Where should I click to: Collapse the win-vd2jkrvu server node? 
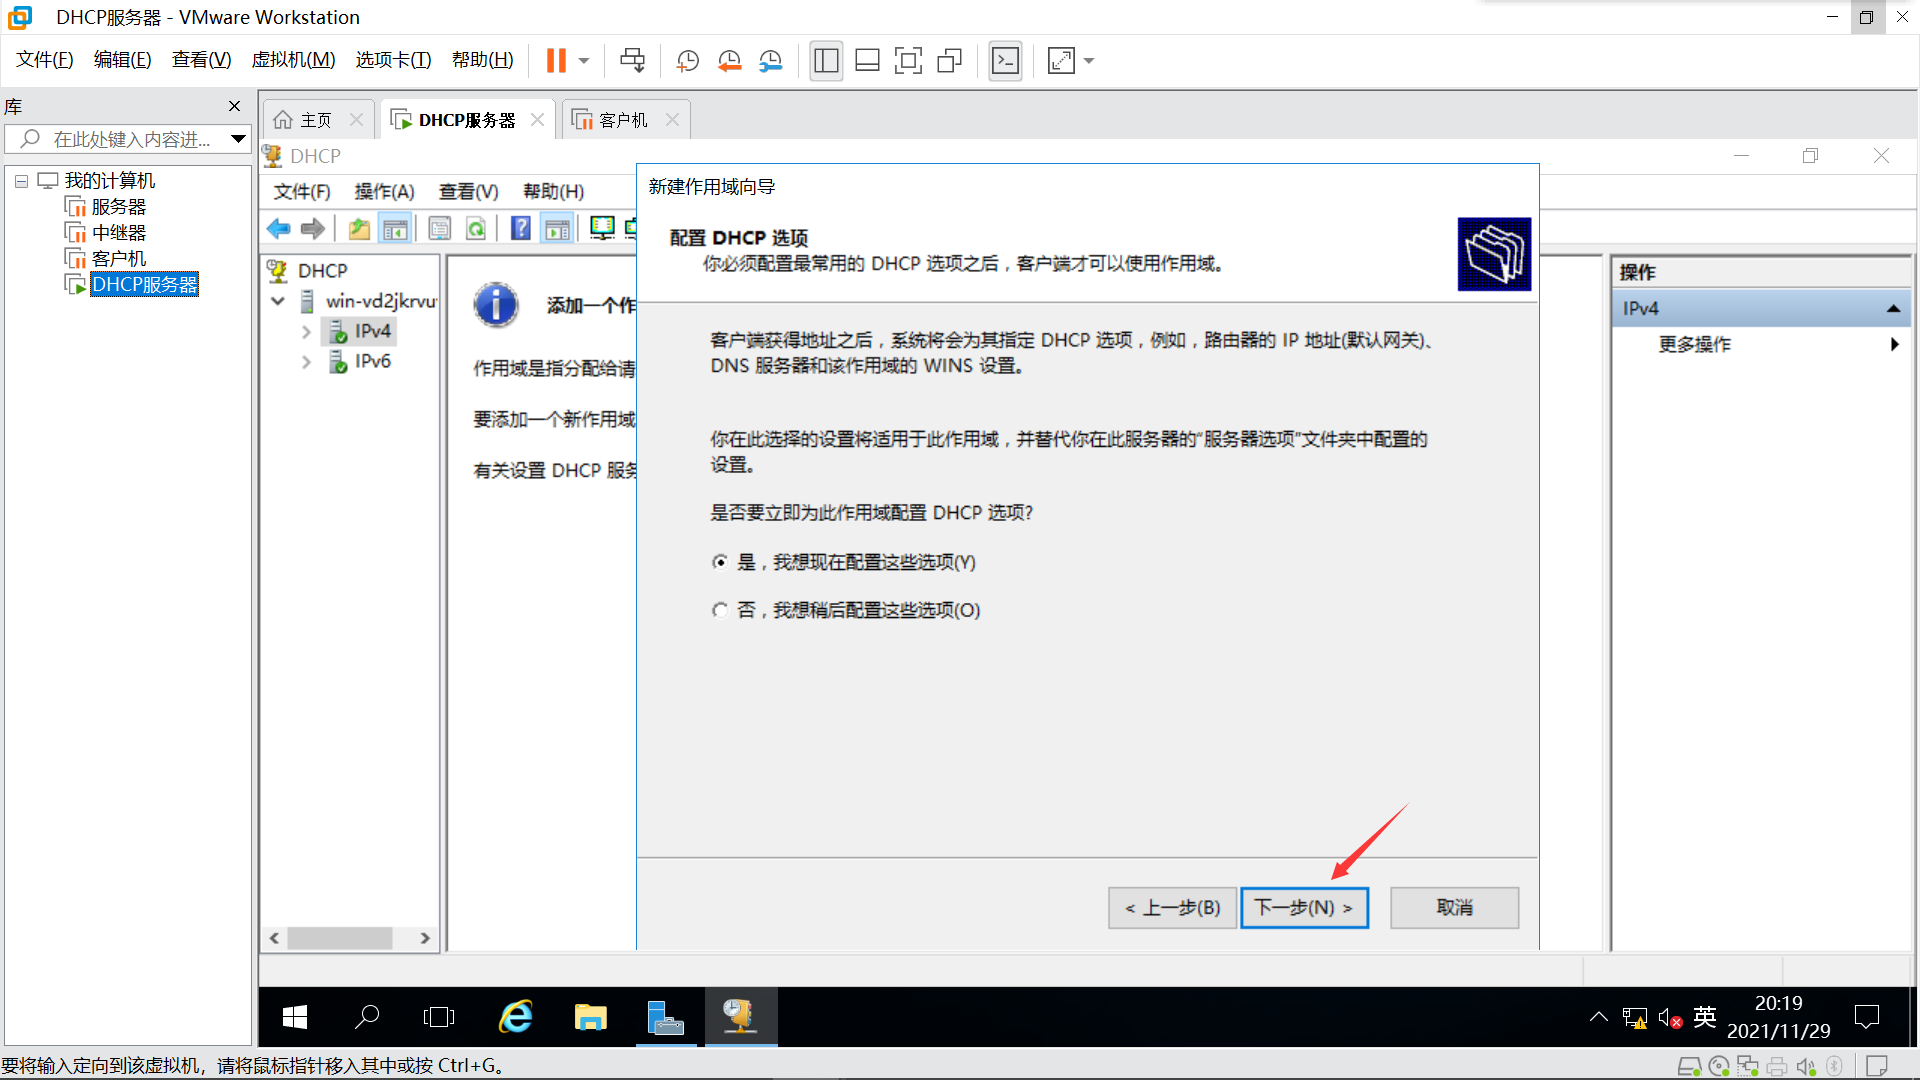point(278,301)
